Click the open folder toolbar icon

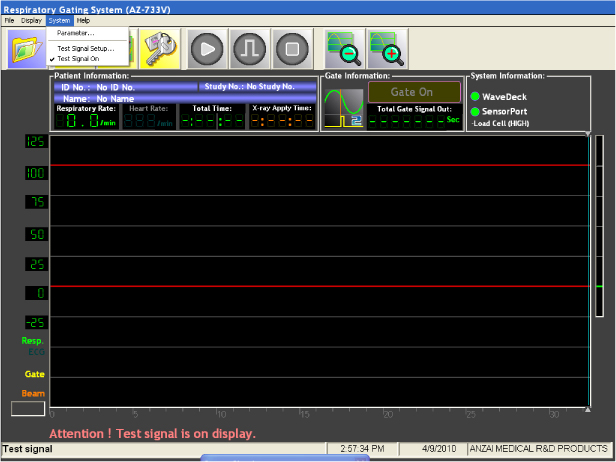(x=25, y=48)
